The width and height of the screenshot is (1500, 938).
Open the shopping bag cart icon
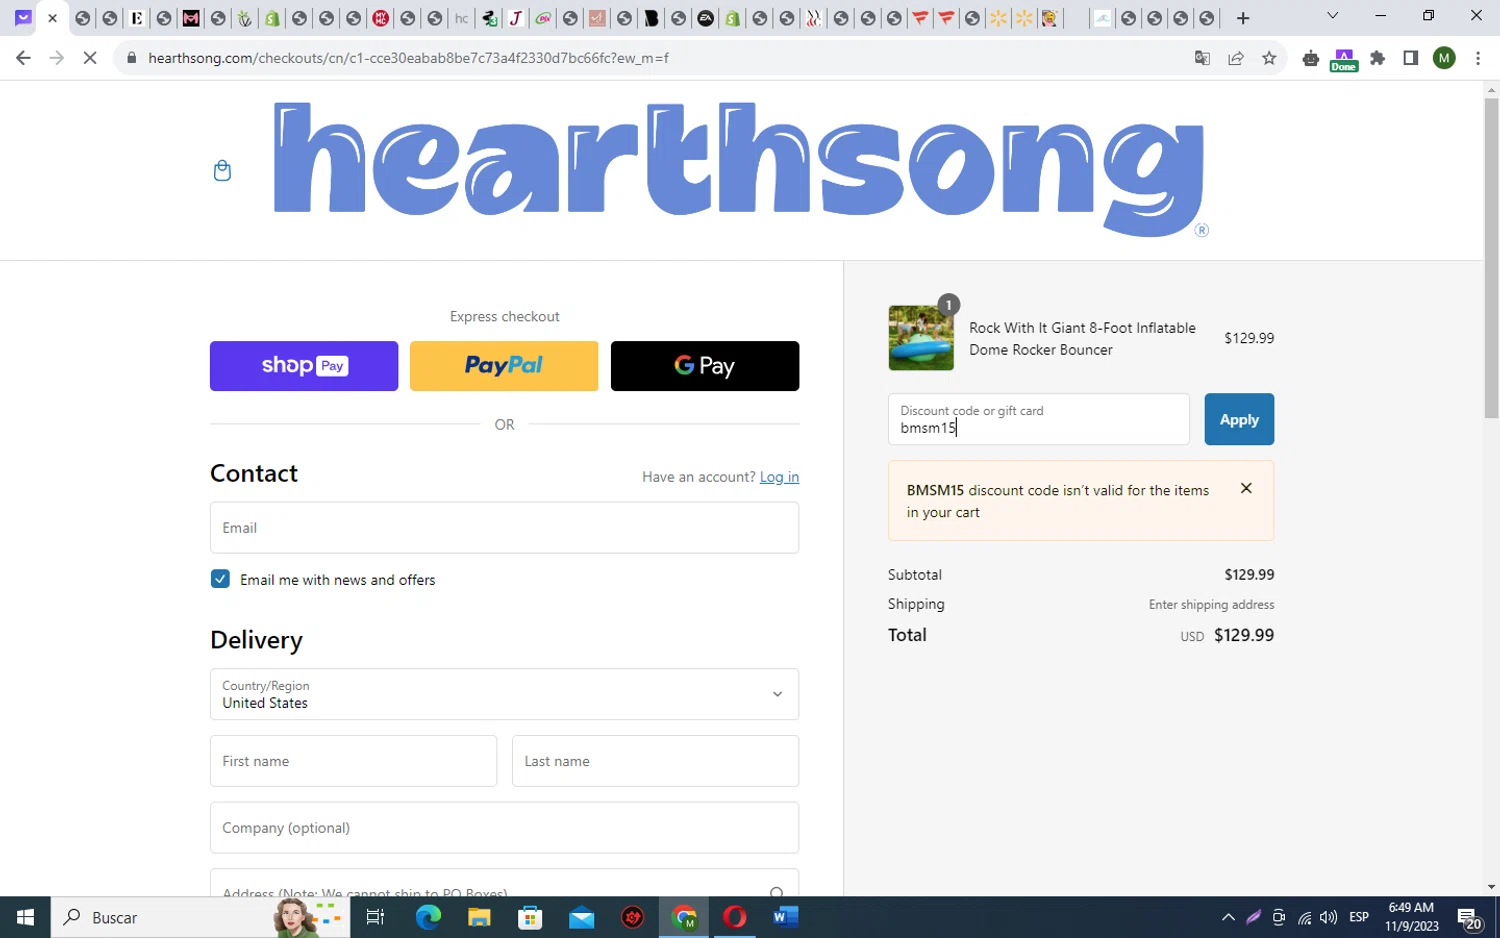point(222,171)
